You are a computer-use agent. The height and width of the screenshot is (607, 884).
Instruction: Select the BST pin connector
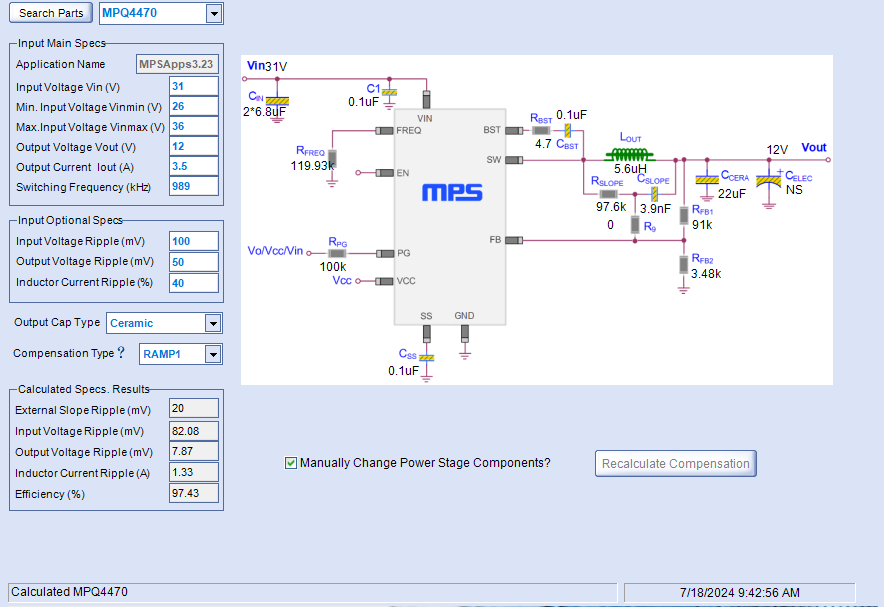[x=514, y=131]
